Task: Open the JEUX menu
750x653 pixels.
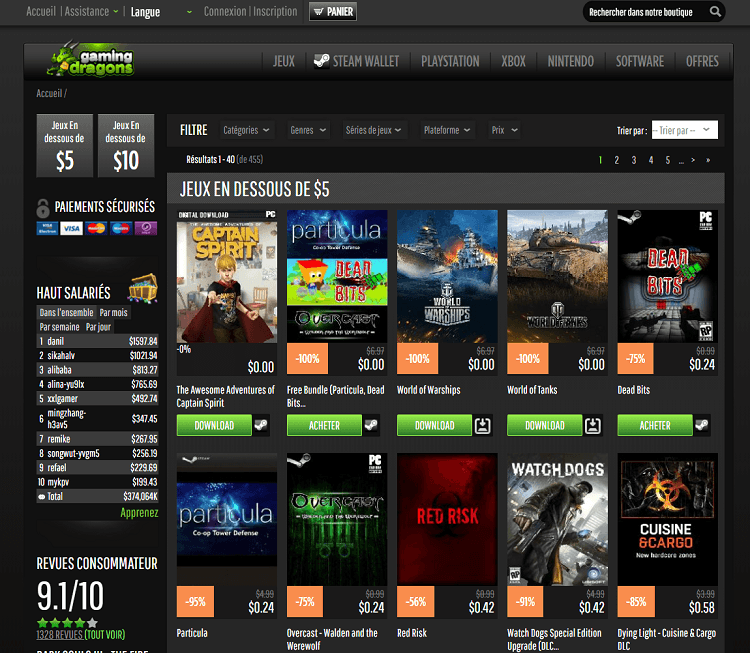Action: [284, 61]
